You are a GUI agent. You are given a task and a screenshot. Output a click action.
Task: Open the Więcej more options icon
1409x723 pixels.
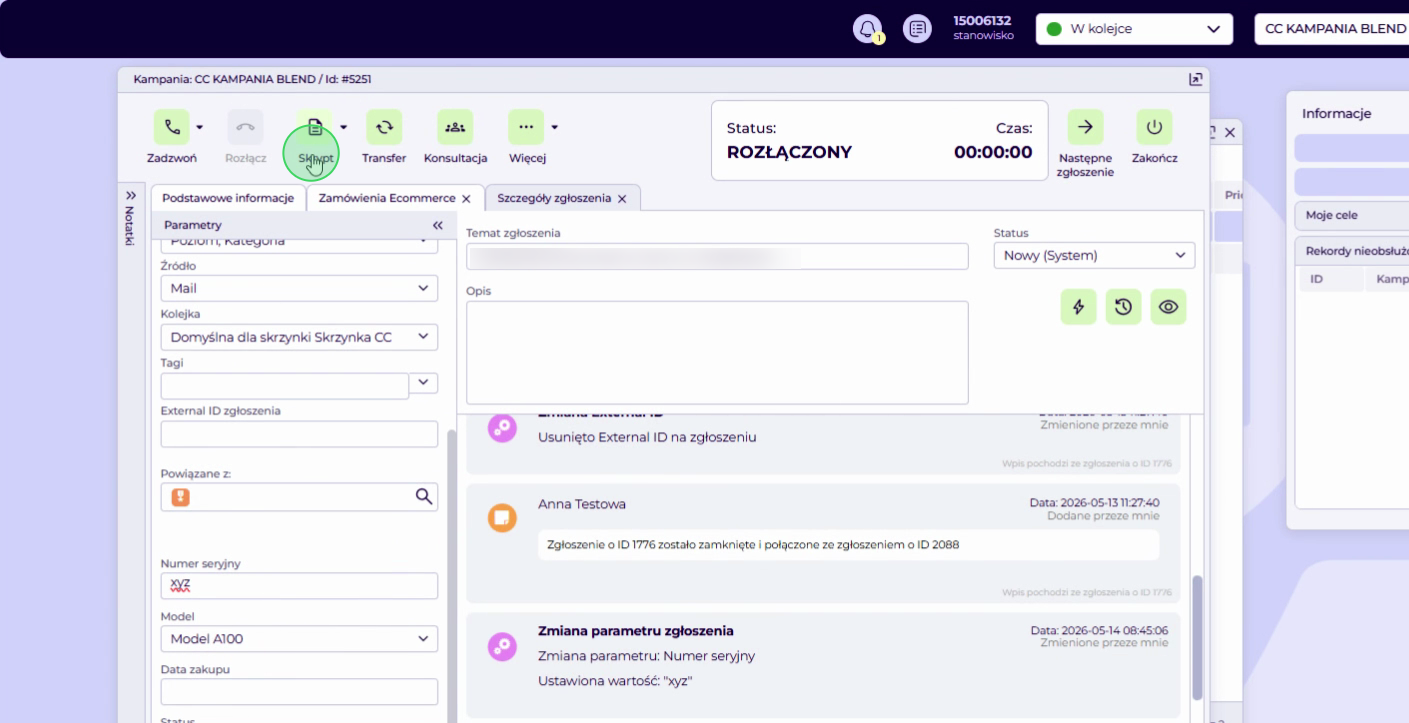[526, 127]
